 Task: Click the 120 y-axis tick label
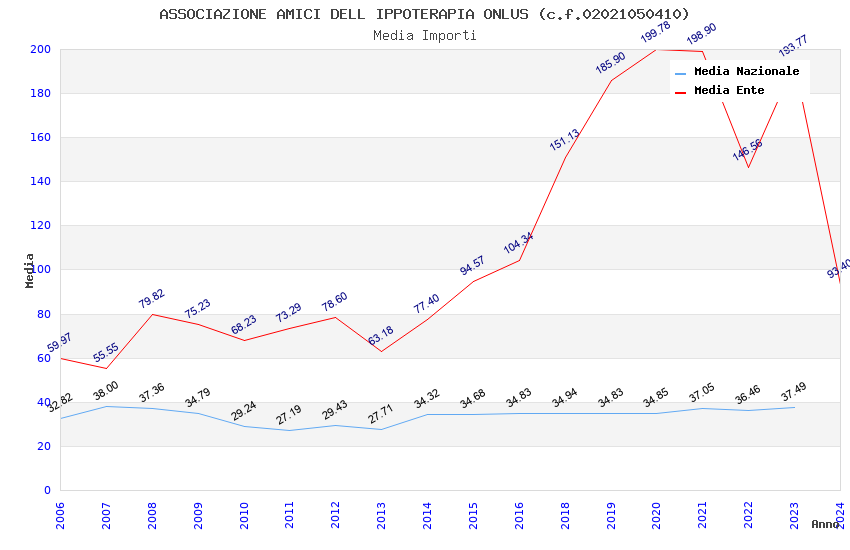(41, 225)
